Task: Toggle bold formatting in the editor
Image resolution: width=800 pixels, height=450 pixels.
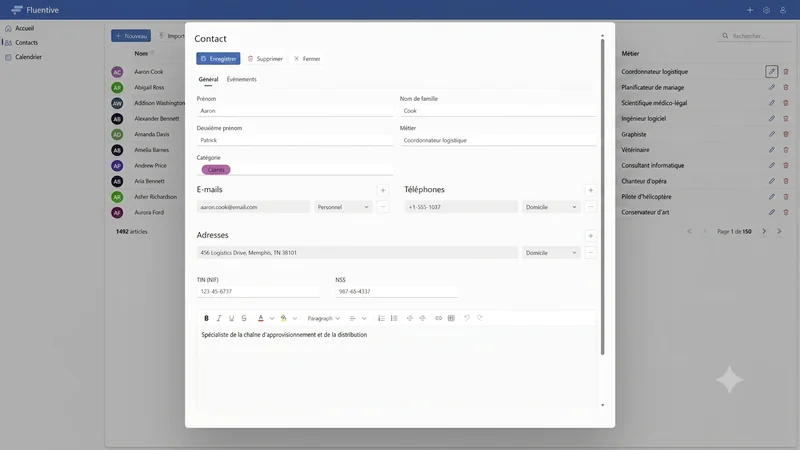Action: [206, 318]
